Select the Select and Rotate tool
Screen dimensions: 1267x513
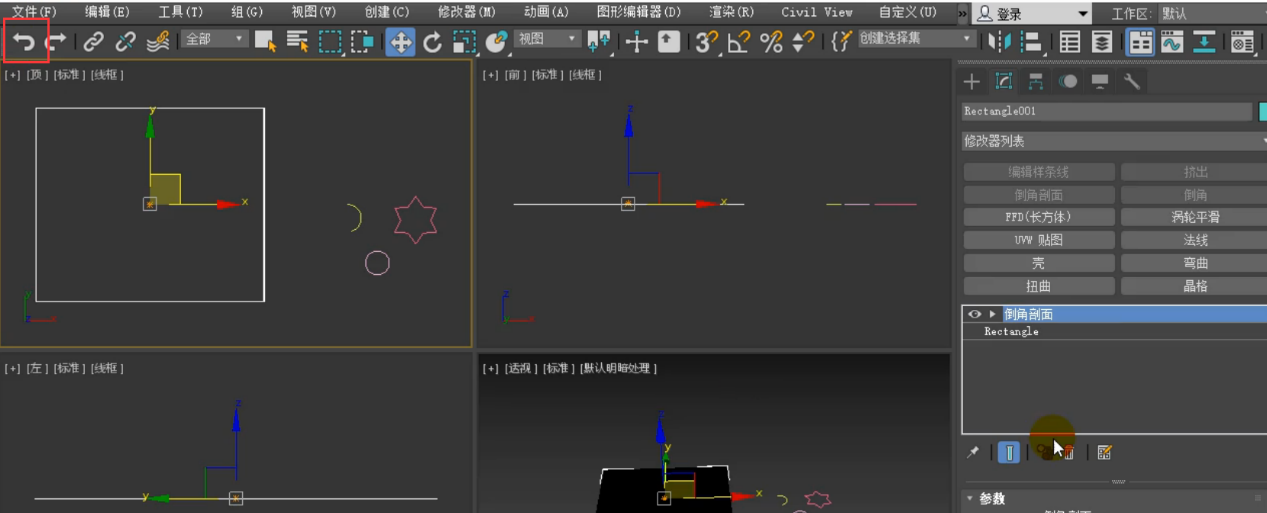(432, 42)
